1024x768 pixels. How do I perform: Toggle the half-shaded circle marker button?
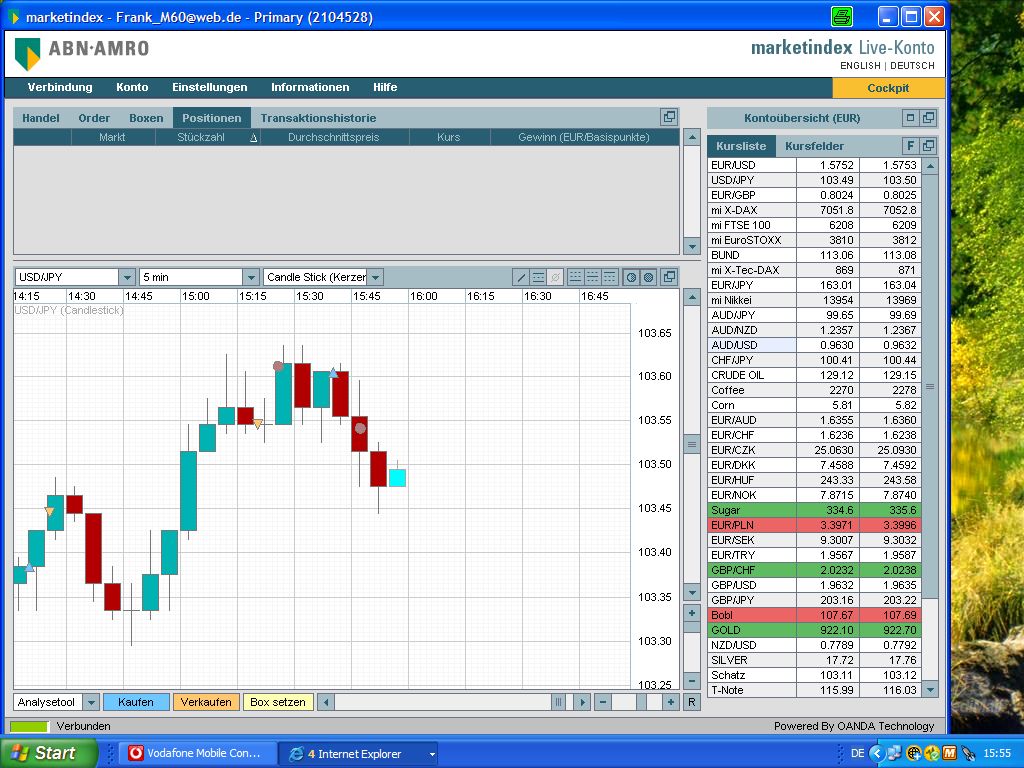click(x=631, y=277)
